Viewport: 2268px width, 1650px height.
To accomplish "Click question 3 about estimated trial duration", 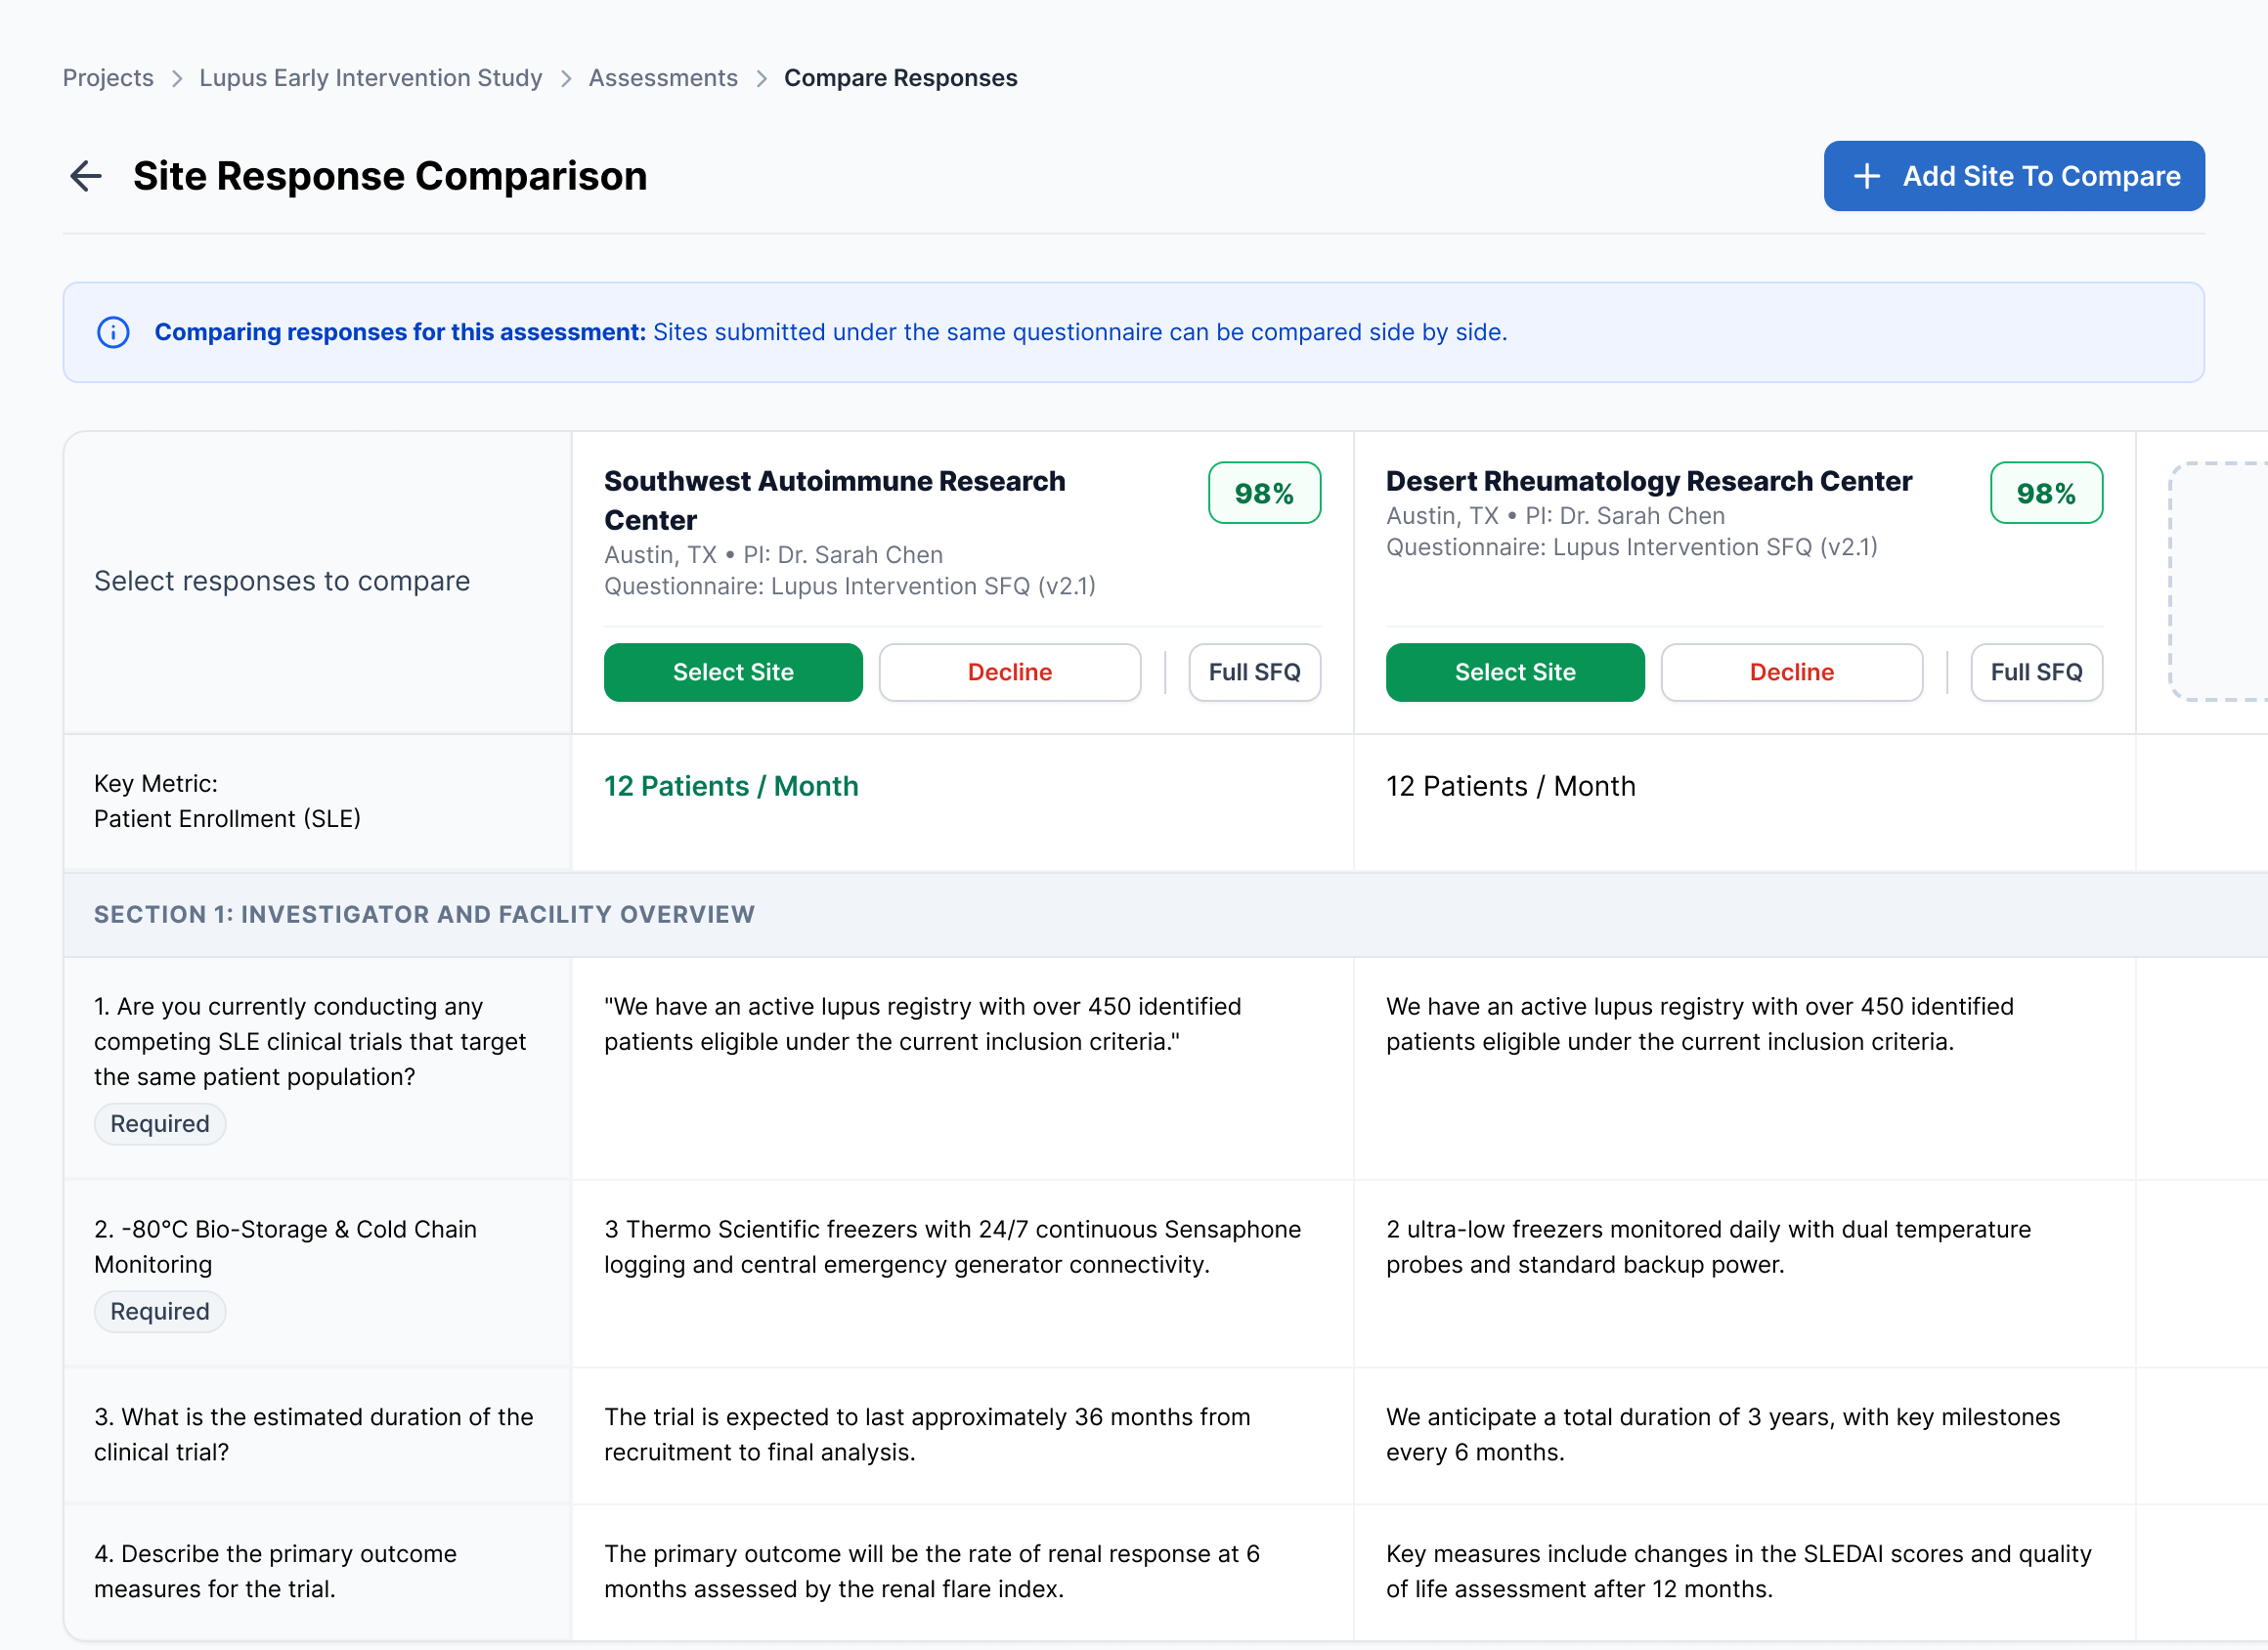I will [314, 1434].
